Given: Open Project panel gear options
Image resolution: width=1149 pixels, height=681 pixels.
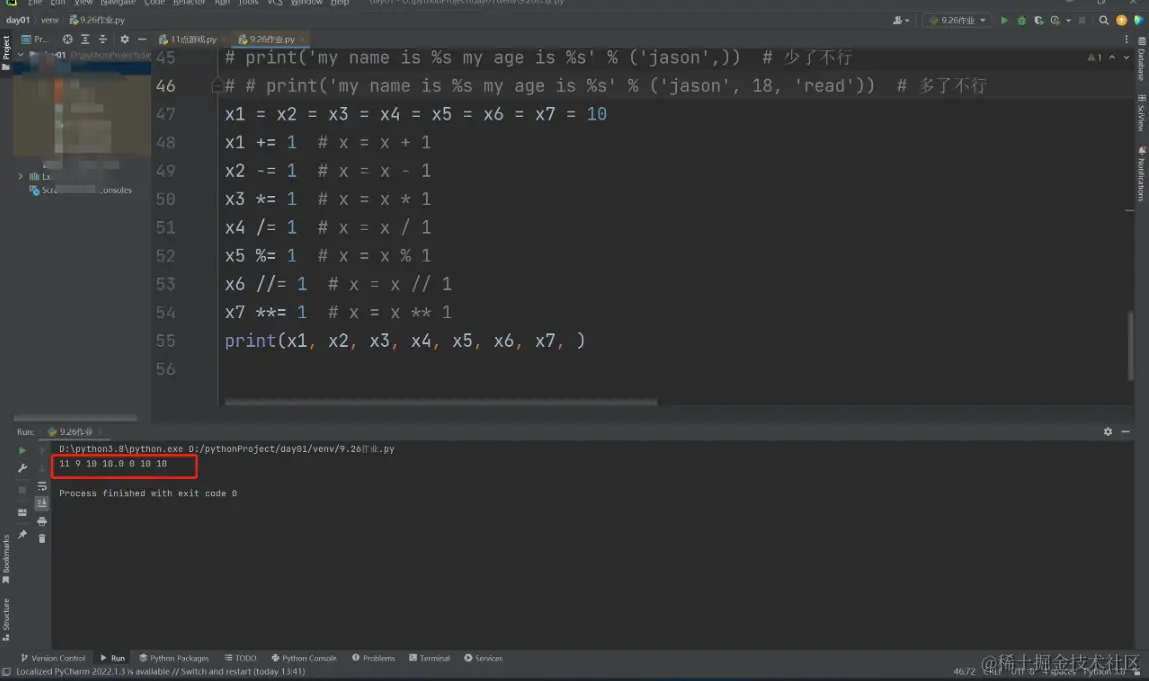Looking at the screenshot, I should pyautogui.click(x=124, y=39).
